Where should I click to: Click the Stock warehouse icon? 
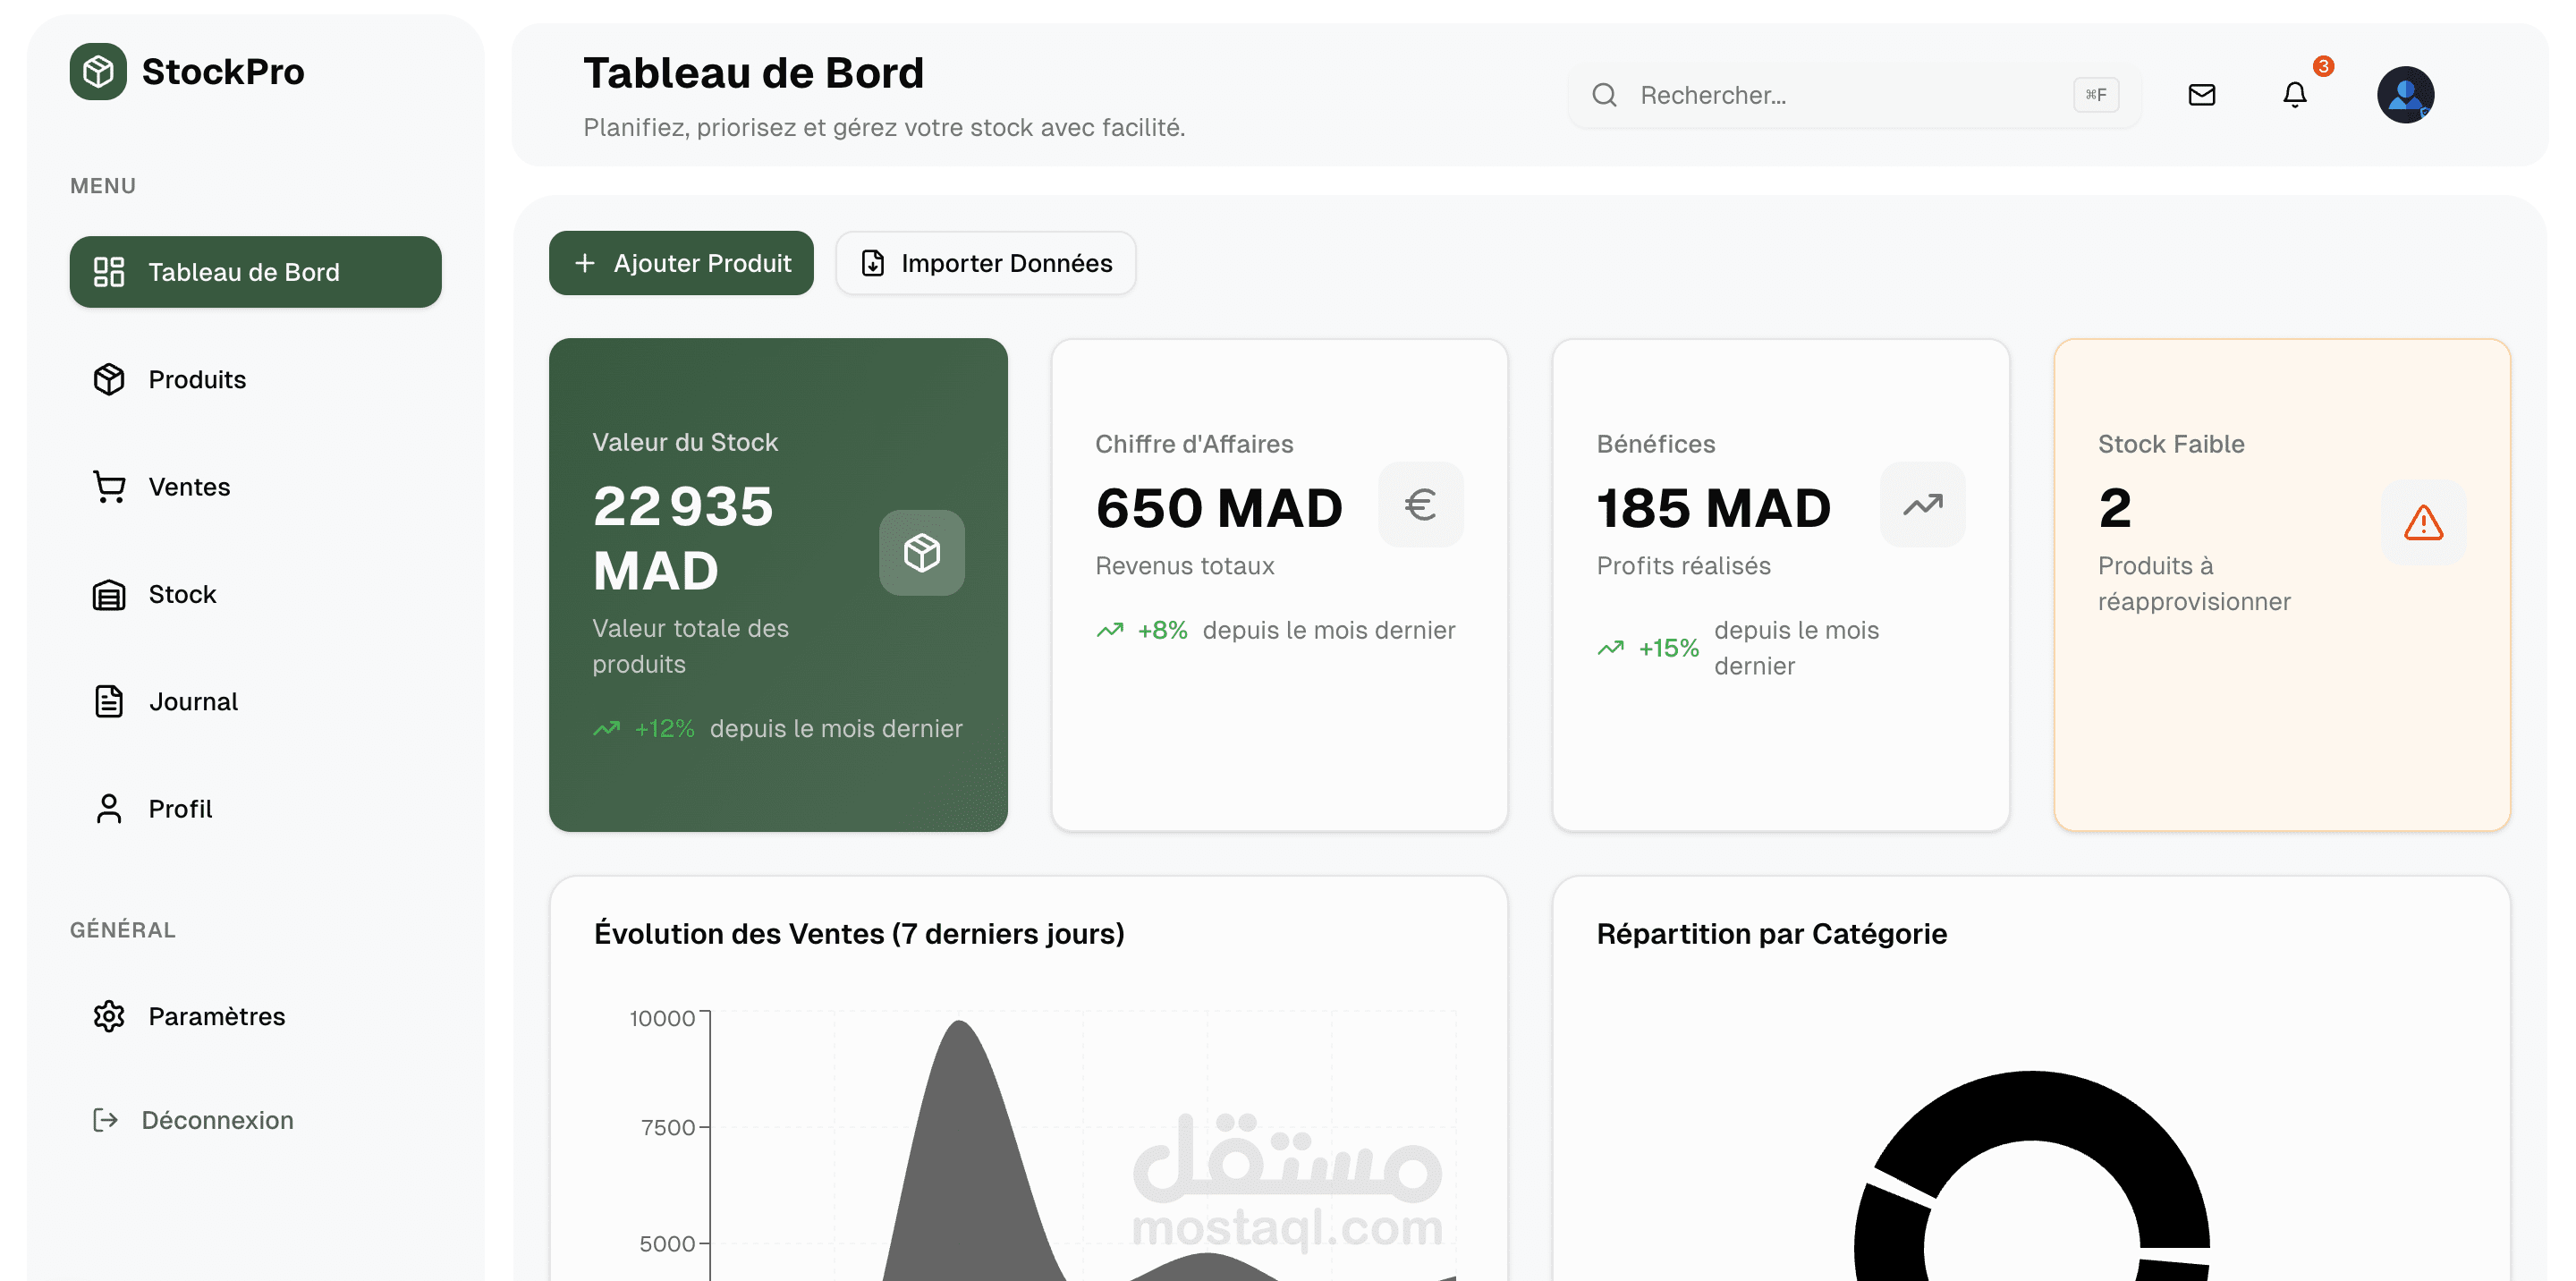(x=108, y=594)
